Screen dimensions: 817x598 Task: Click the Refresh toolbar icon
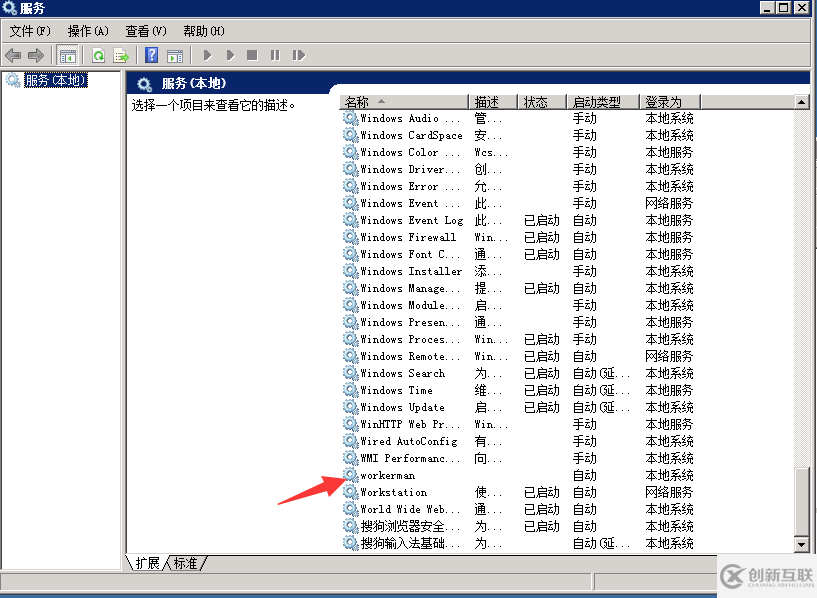98,55
